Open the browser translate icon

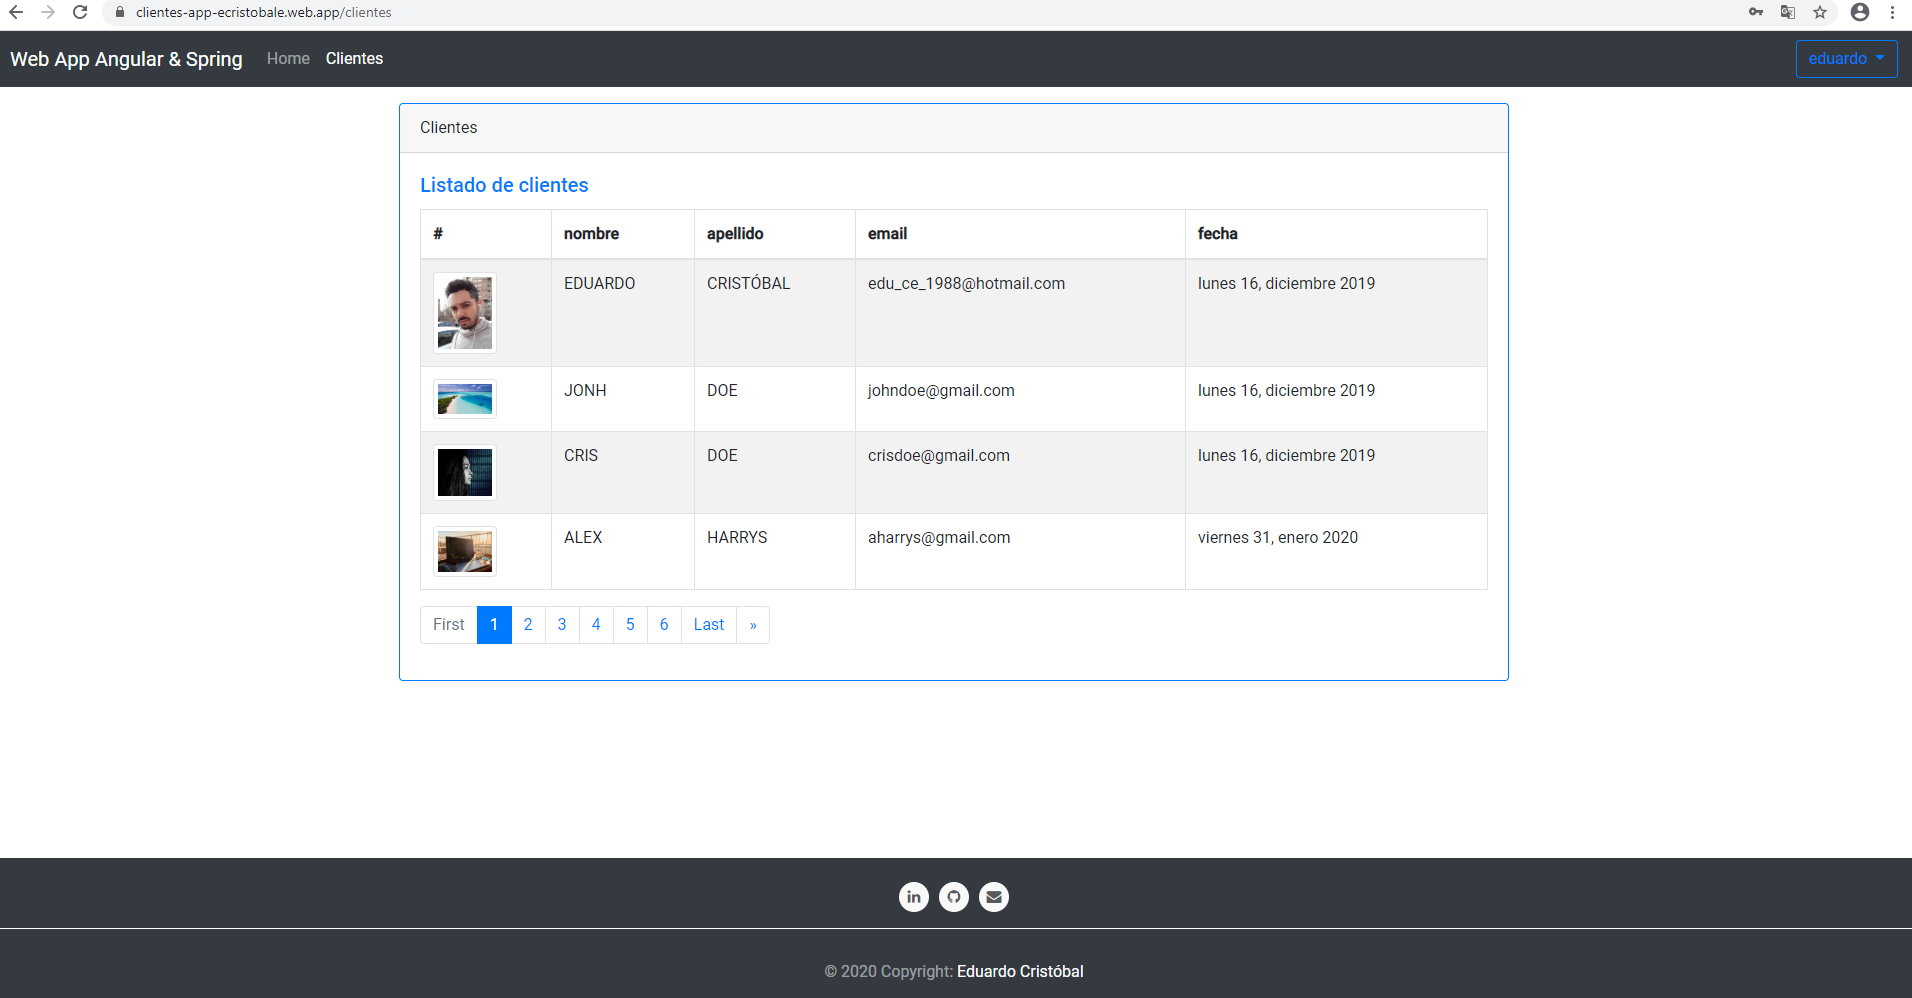pos(1788,12)
